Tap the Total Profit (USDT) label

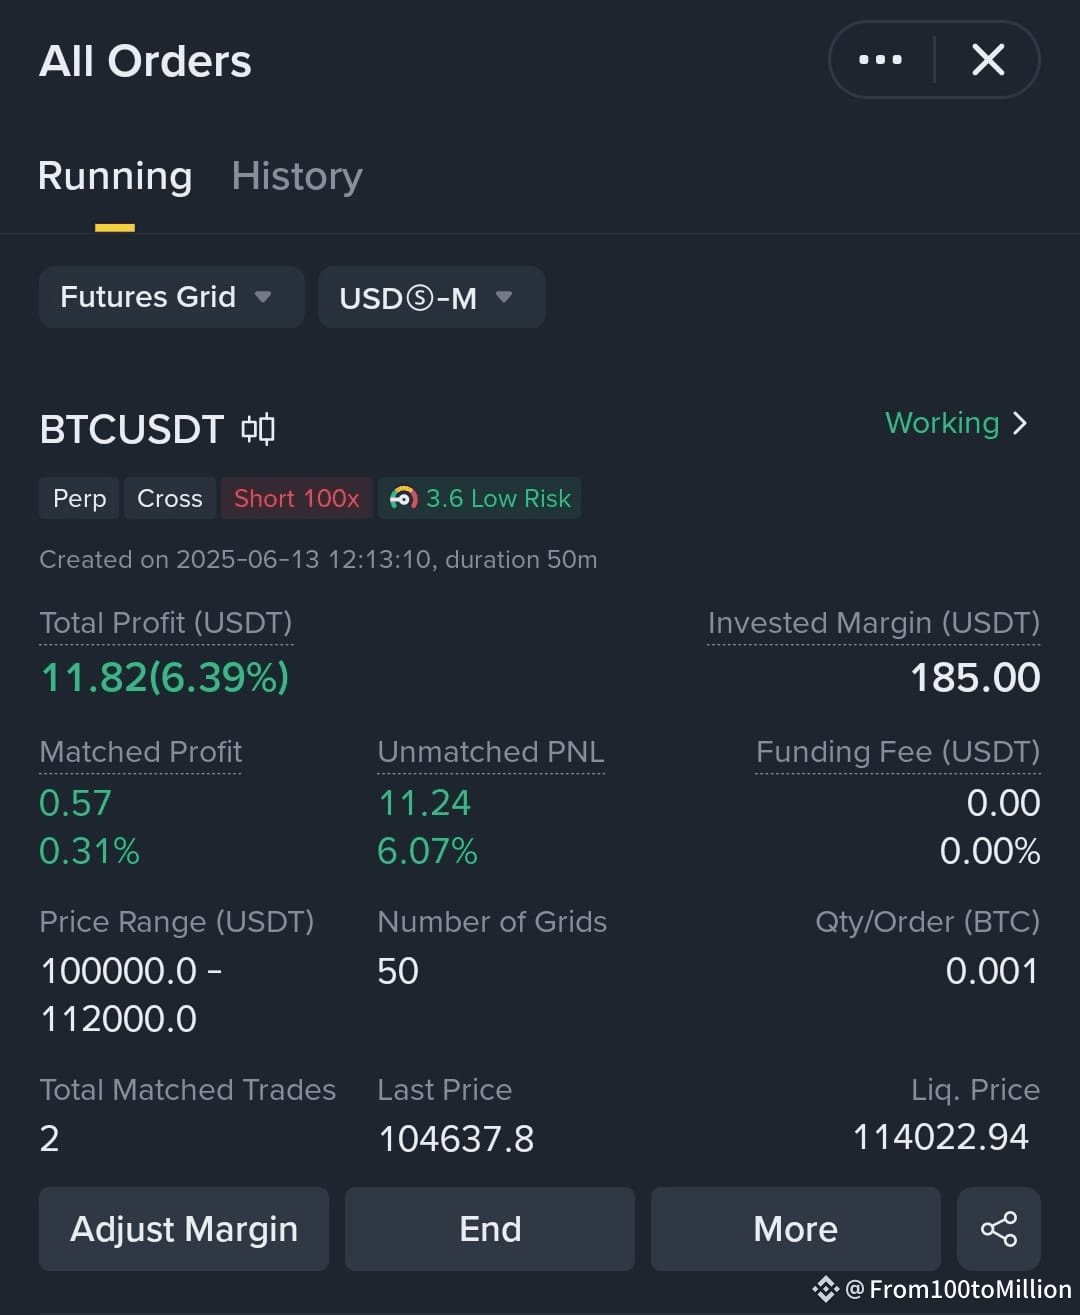[x=166, y=623]
